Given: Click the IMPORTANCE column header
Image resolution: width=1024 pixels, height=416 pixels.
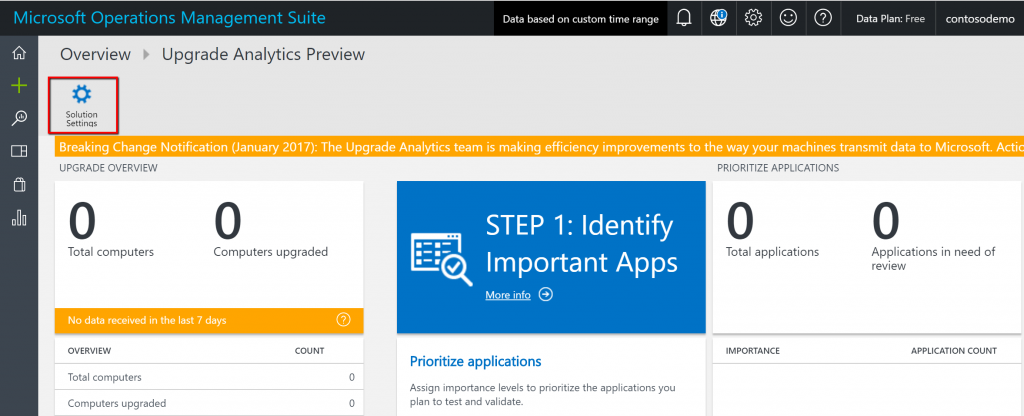Looking at the screenshot, I should (752, 351).
